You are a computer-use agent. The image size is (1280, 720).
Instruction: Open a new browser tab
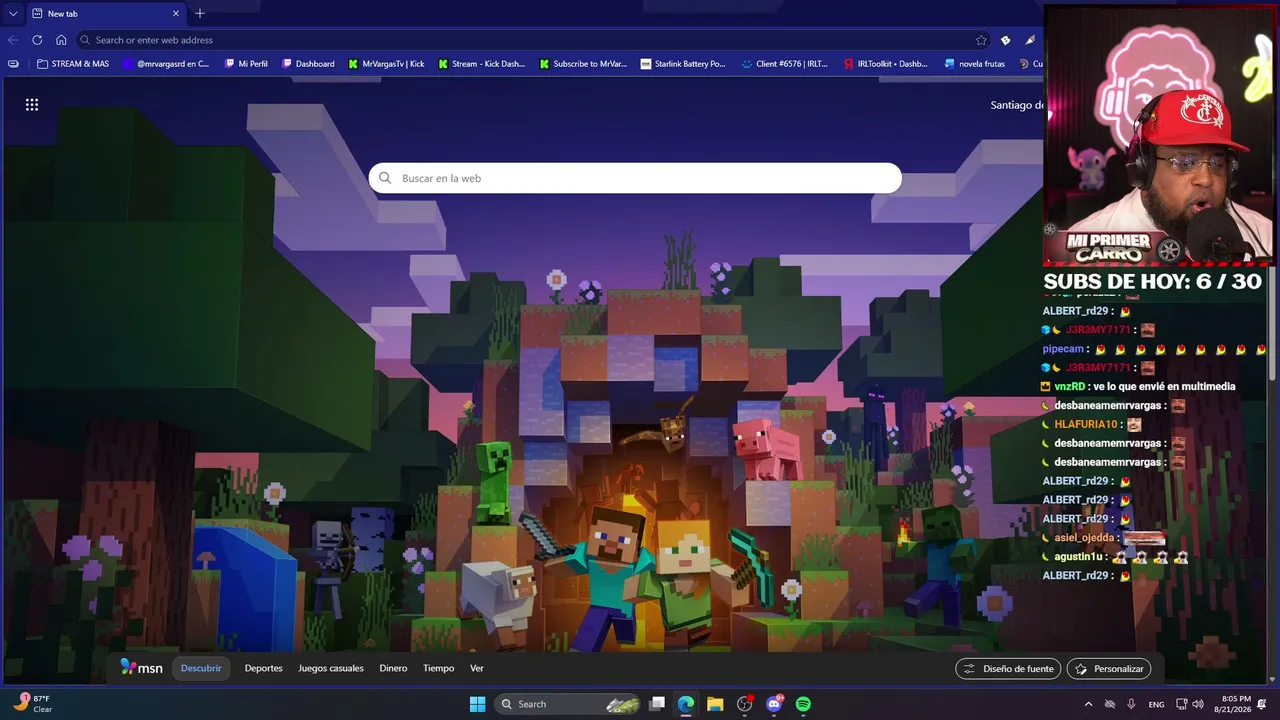(x=200, y=14)
